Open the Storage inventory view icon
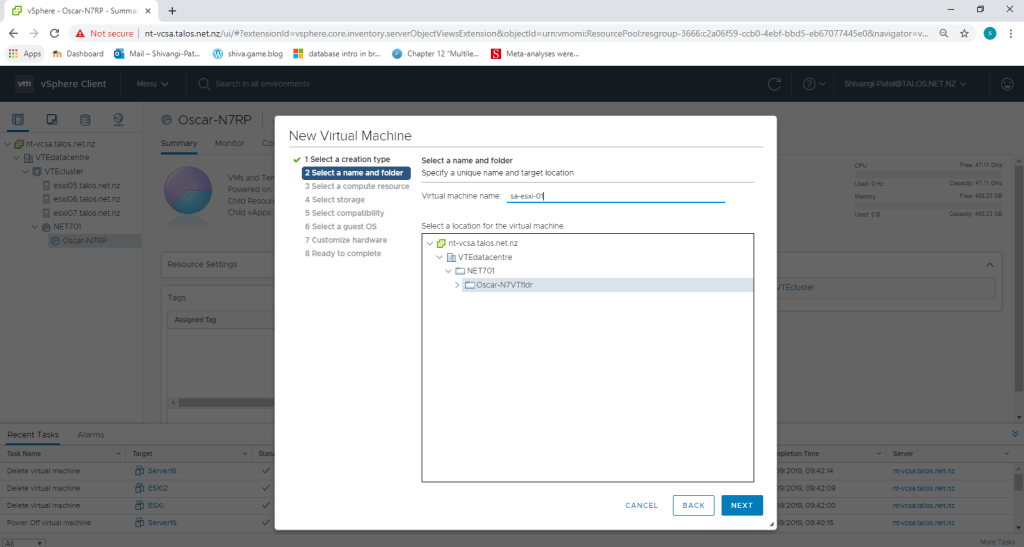Image resolution: width=1024 pixels, height=547 pixels. (84, 120)
